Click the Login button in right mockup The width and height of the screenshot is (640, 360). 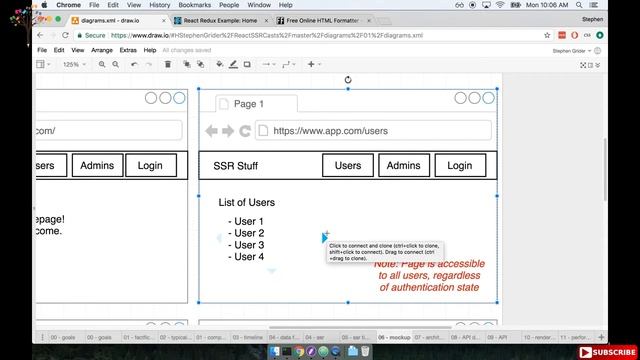coord(460,165)
